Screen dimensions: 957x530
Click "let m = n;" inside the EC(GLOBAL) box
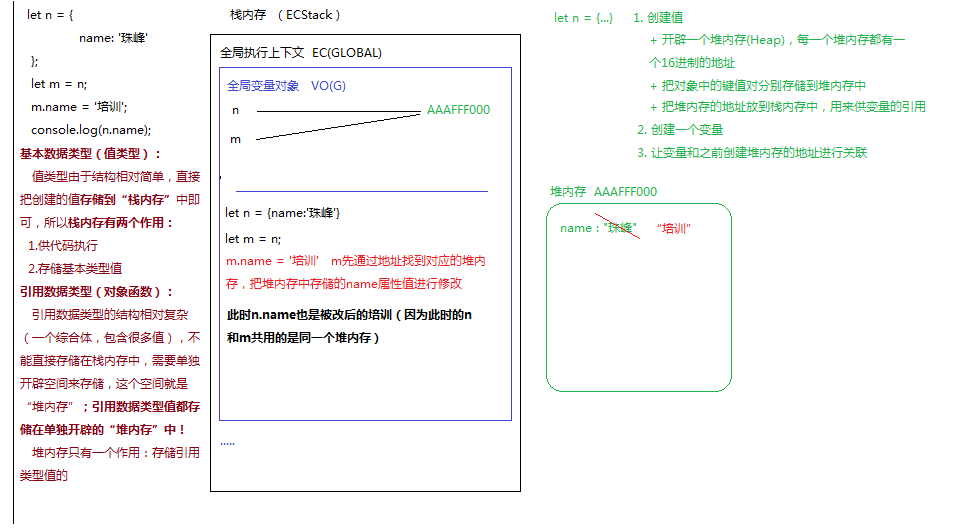[x=253, y=239]
